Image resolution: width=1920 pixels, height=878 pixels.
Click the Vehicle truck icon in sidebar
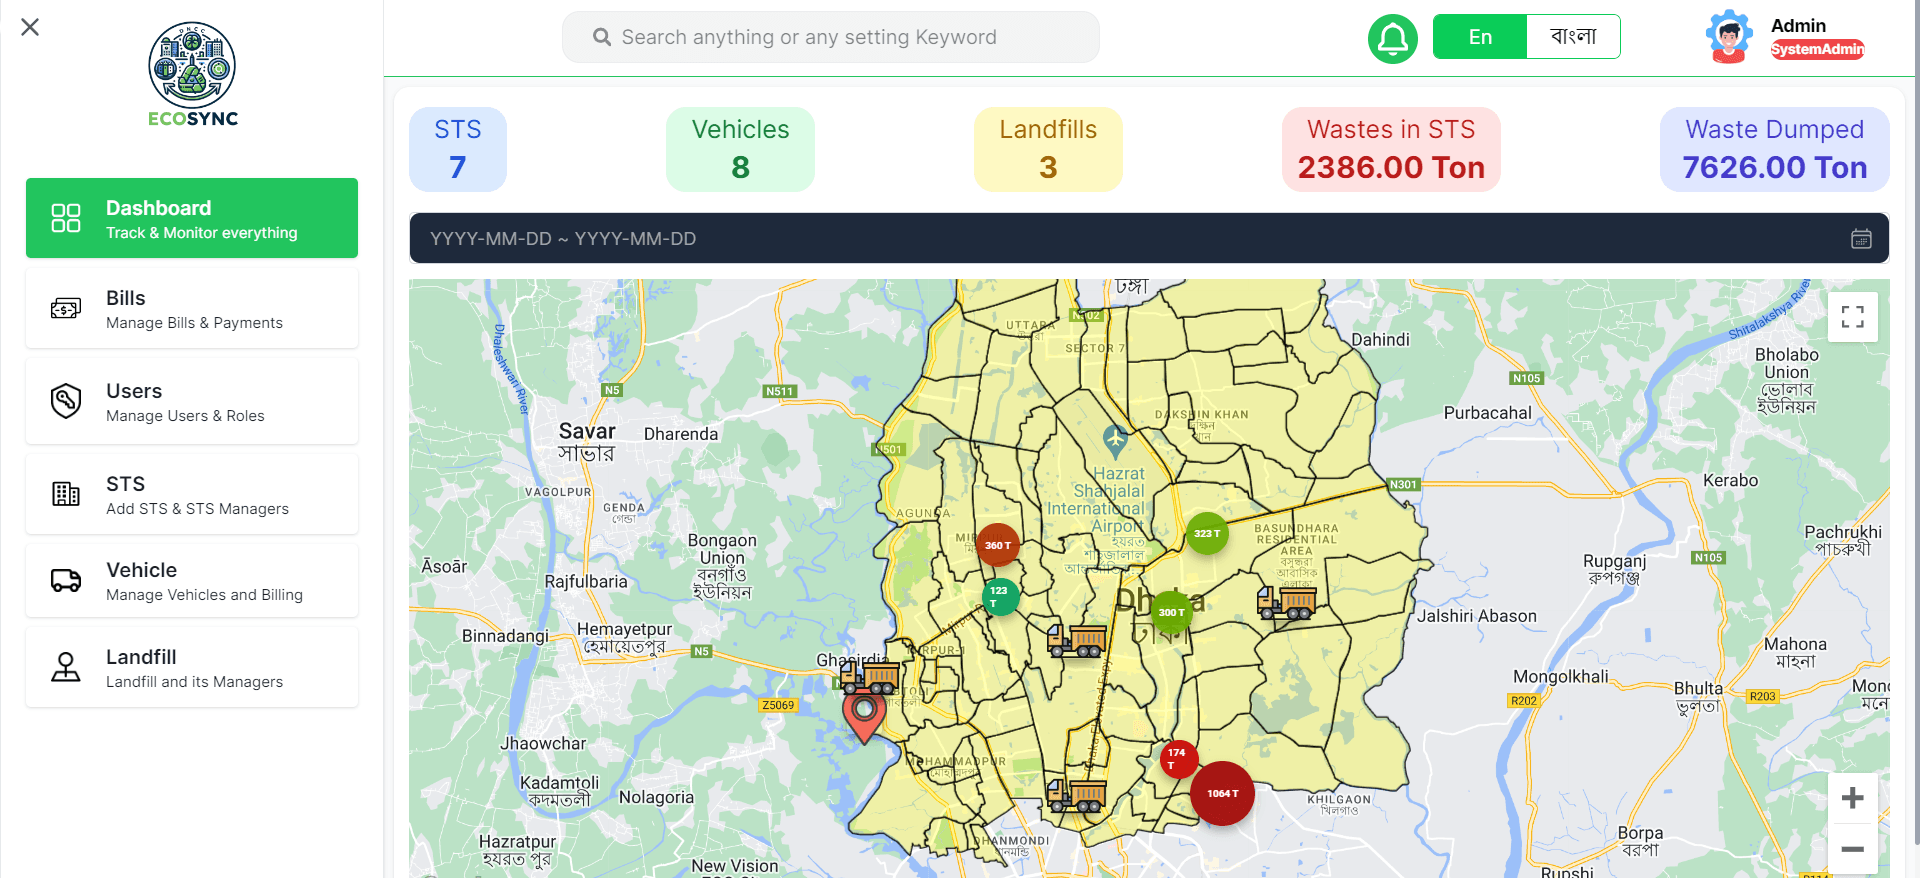point(66,580)
